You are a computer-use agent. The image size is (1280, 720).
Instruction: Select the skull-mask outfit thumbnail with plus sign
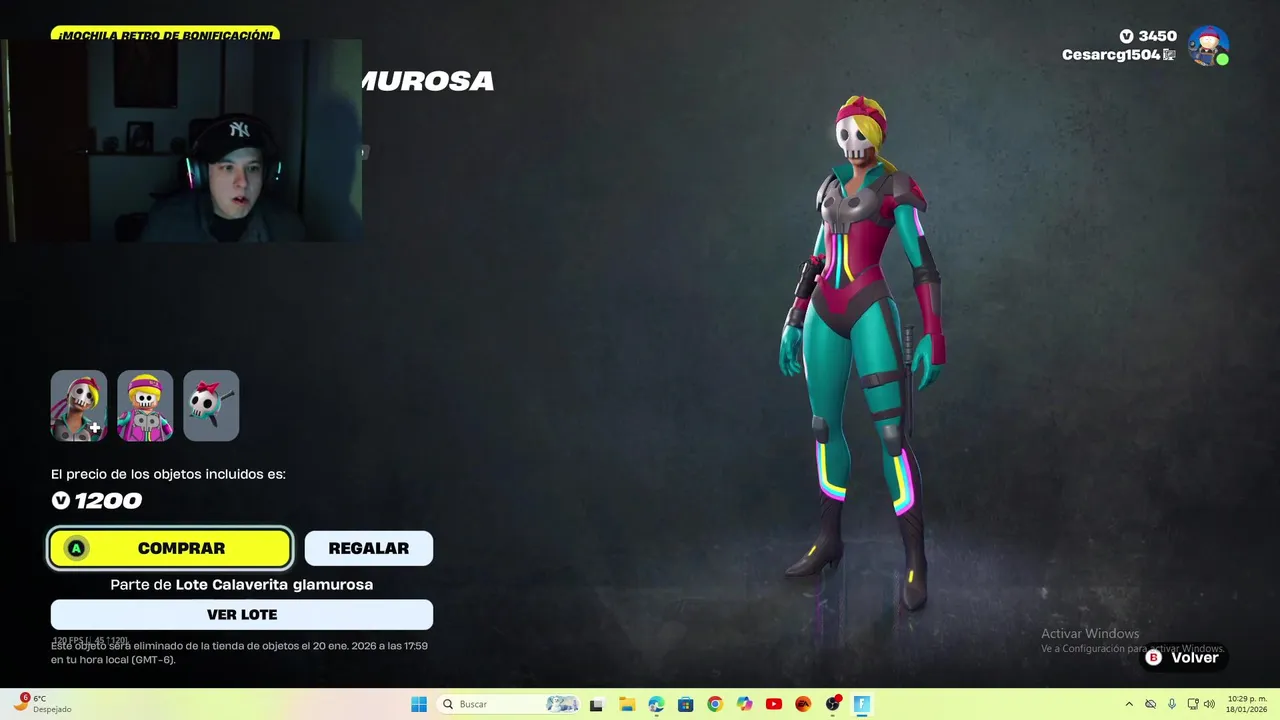(79, 406)
